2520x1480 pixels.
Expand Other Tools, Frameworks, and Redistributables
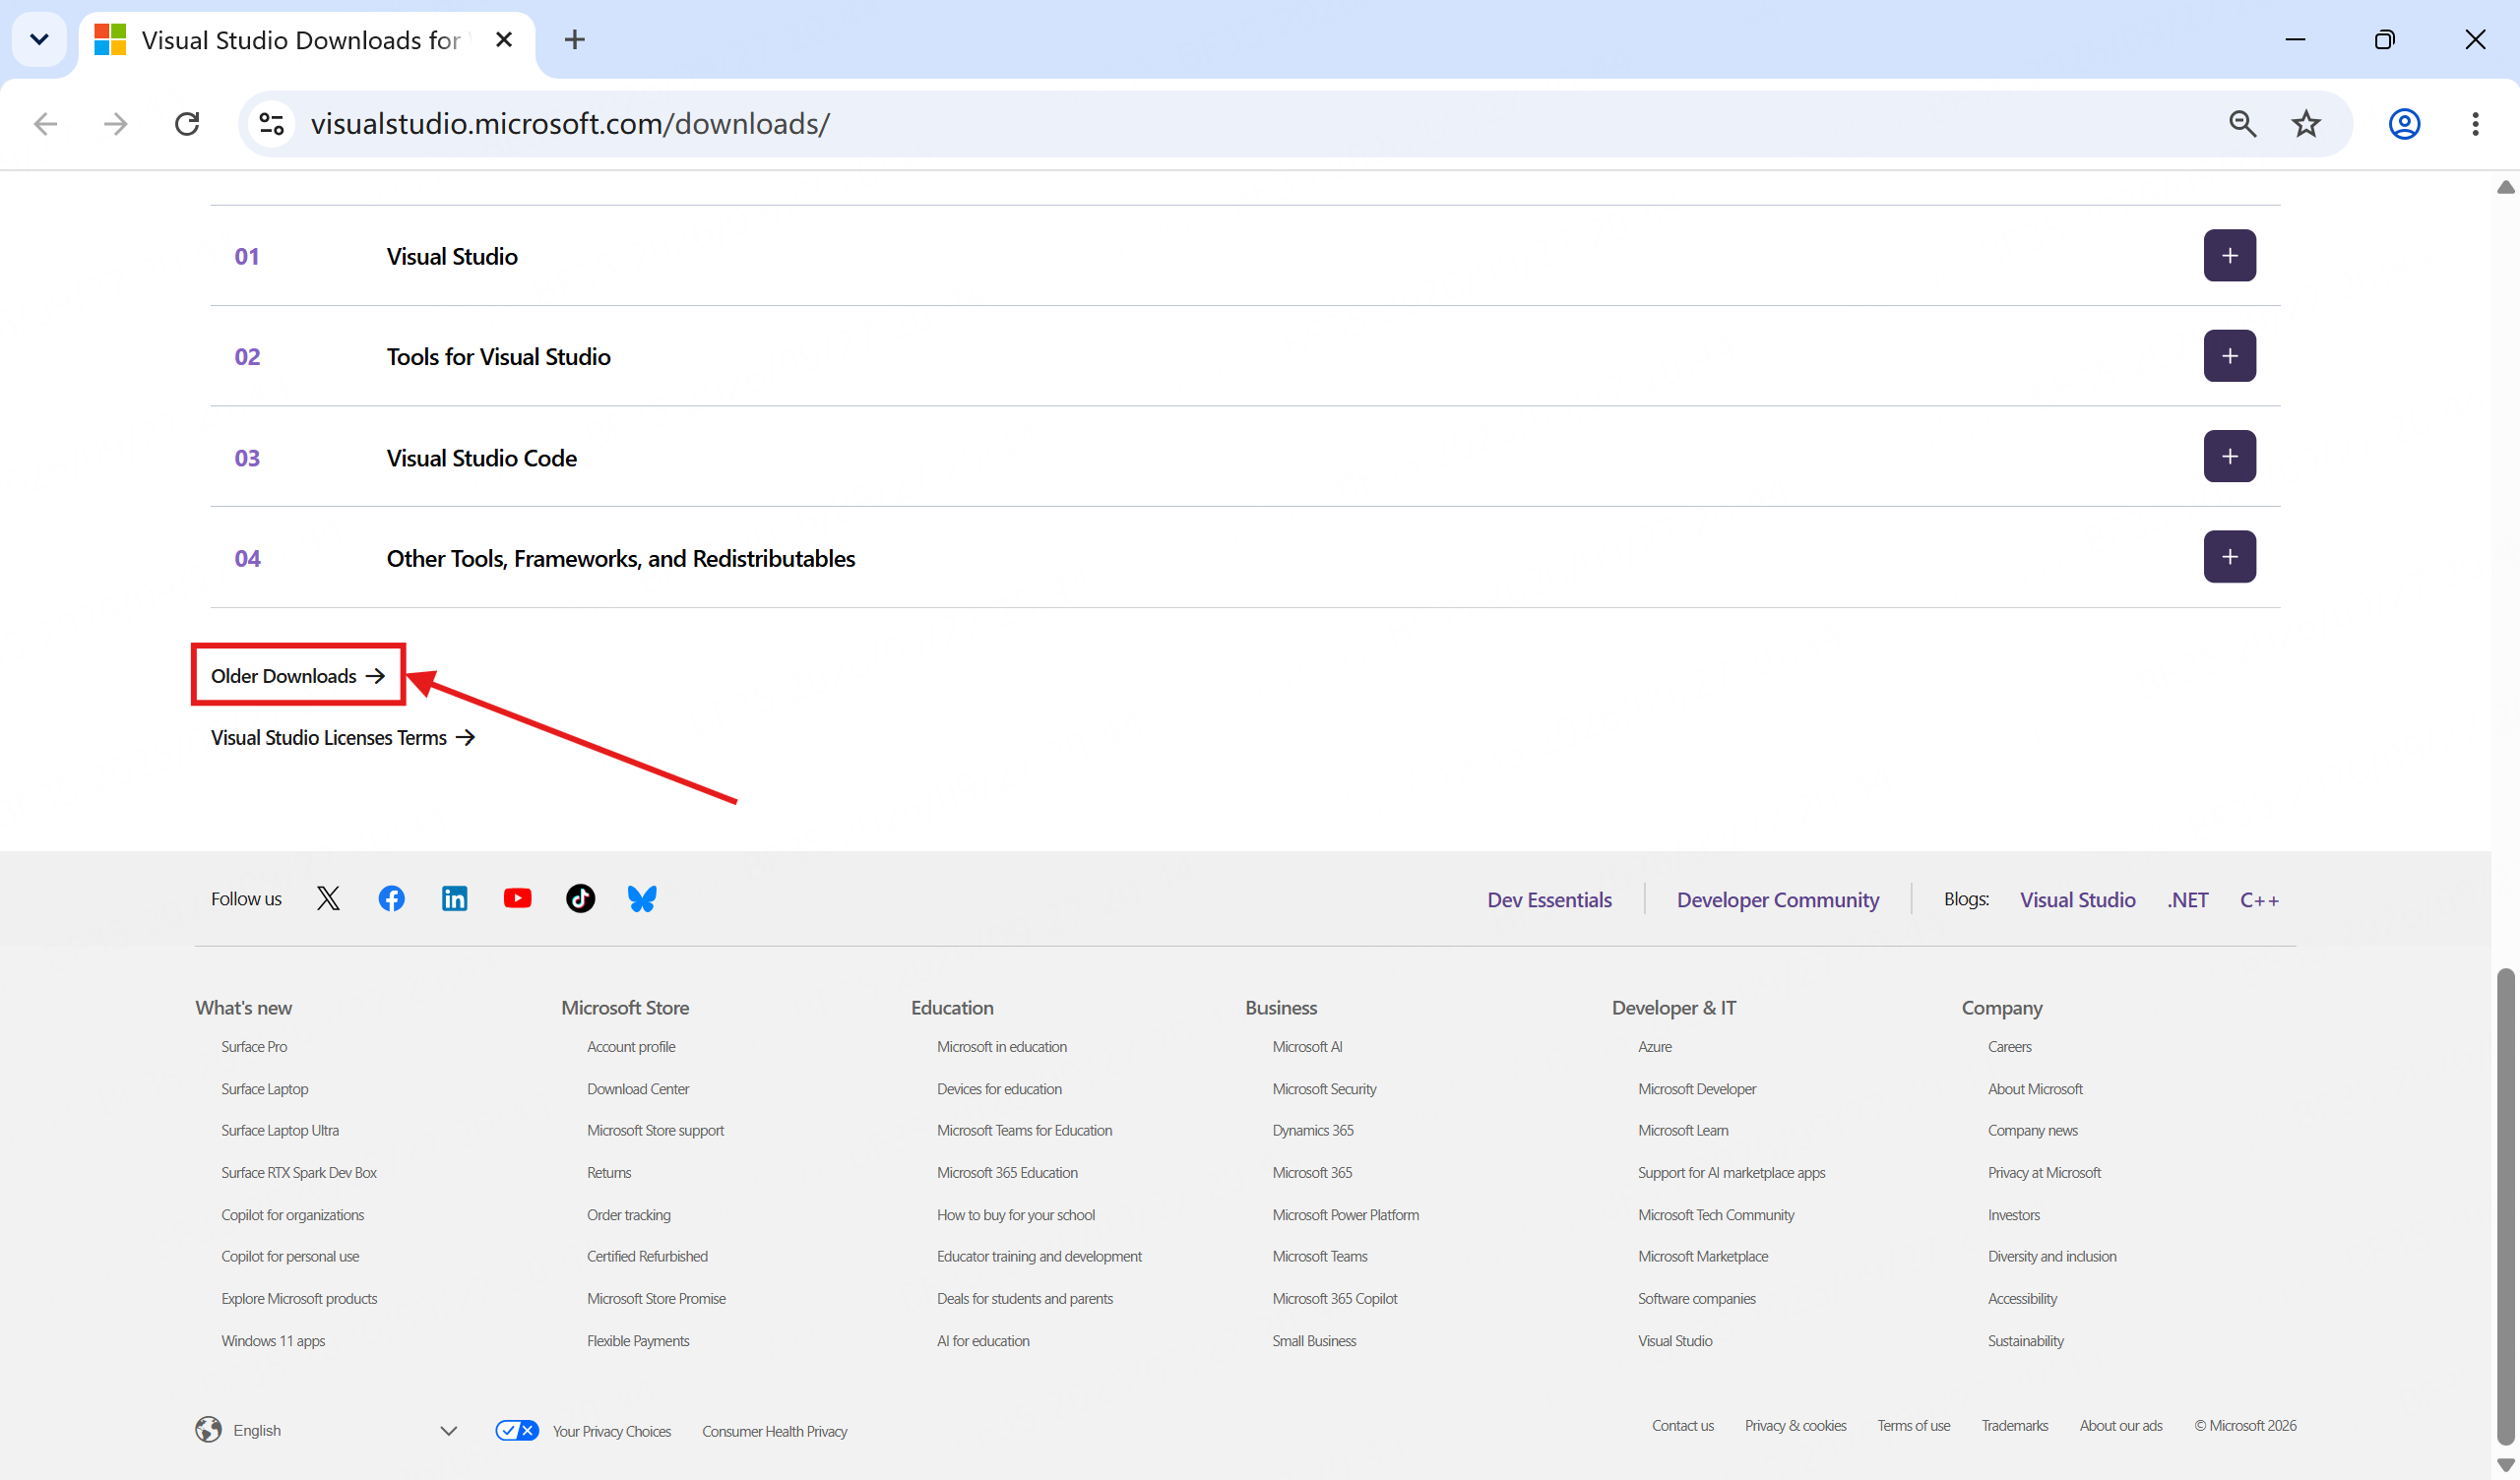pos(2229,557)
